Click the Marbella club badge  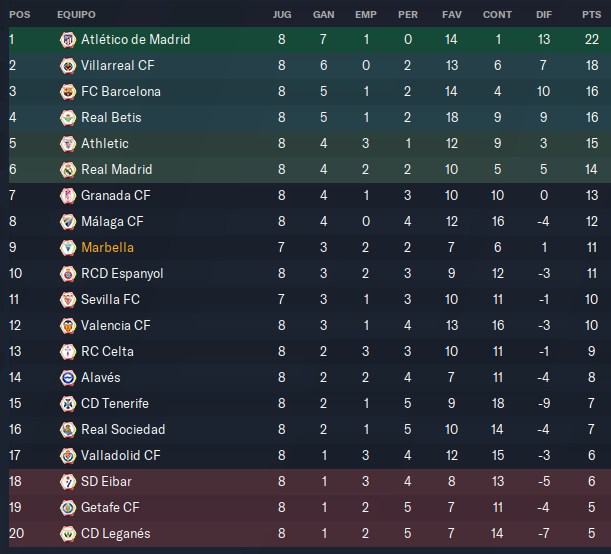coord(68,248)
